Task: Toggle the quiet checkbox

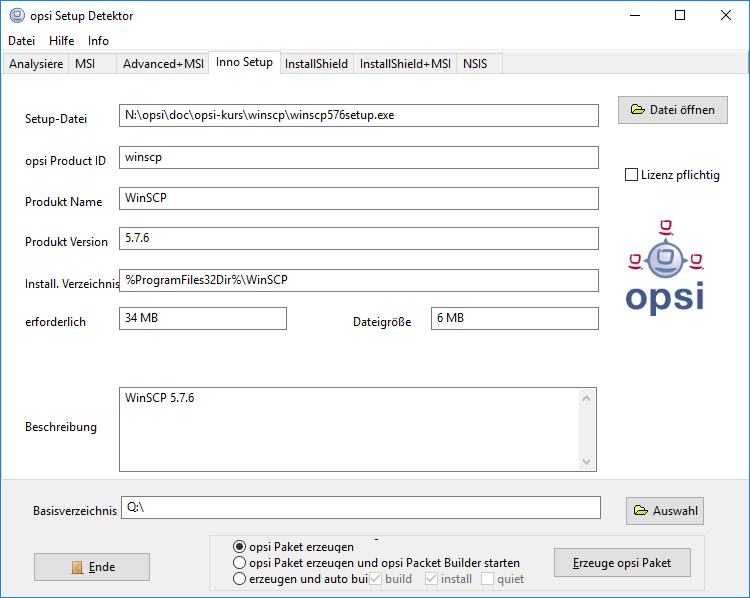Action: [487, 578]
